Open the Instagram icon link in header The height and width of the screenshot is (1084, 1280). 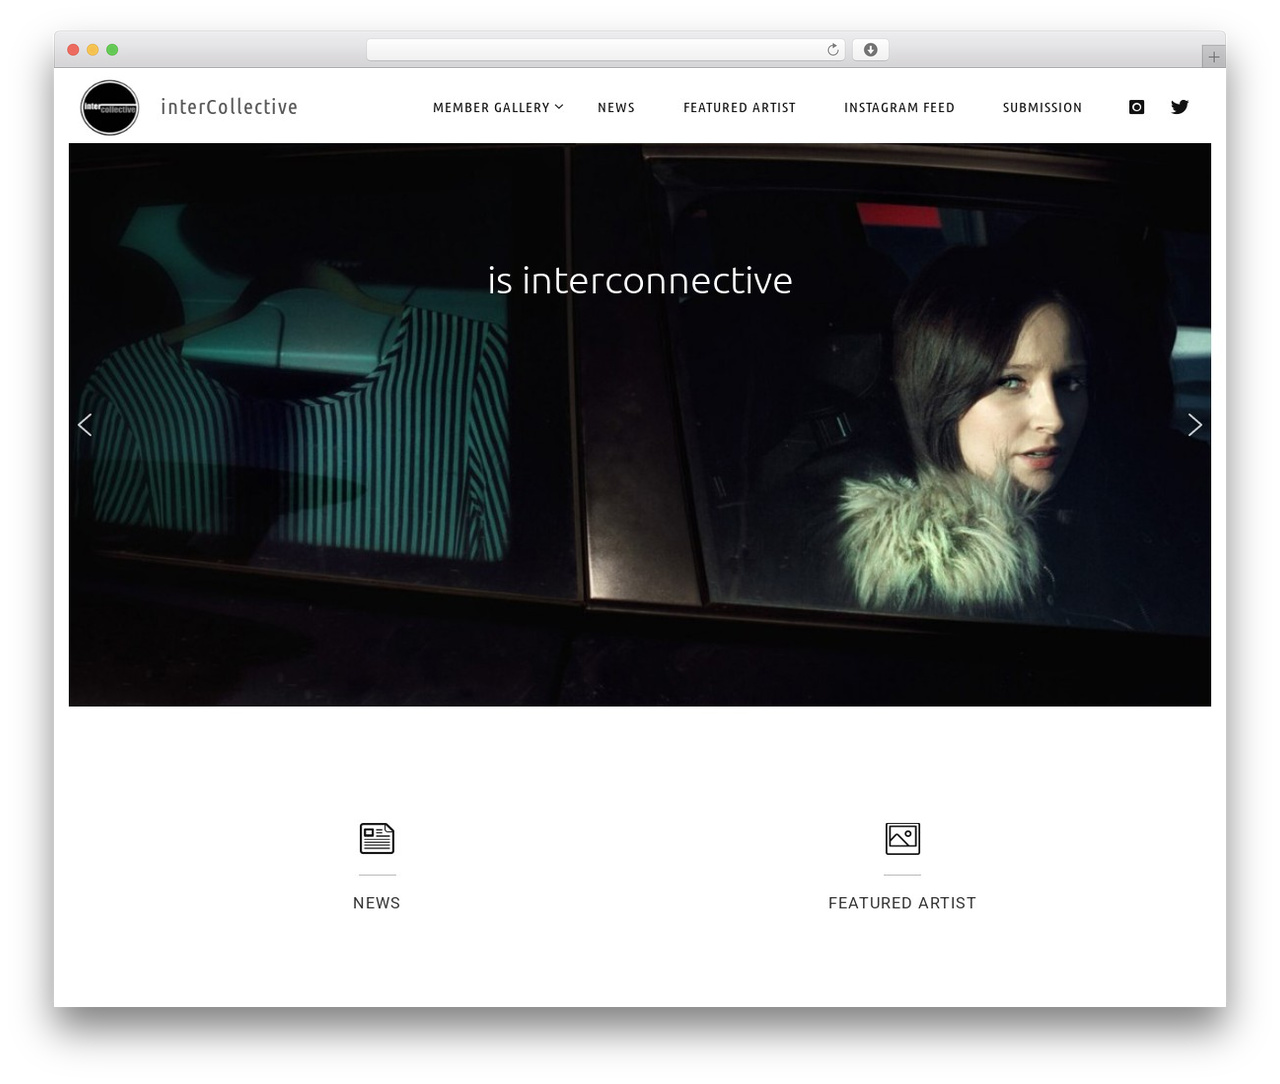click(1136, 107)
